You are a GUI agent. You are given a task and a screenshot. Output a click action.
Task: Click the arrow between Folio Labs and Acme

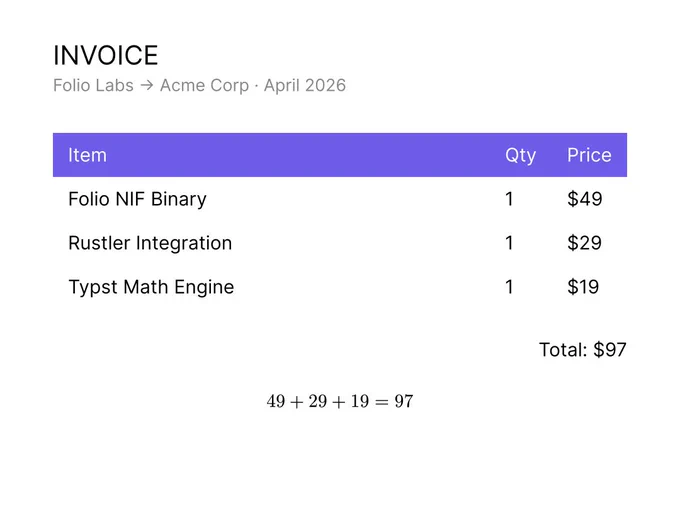coord(147,85)
